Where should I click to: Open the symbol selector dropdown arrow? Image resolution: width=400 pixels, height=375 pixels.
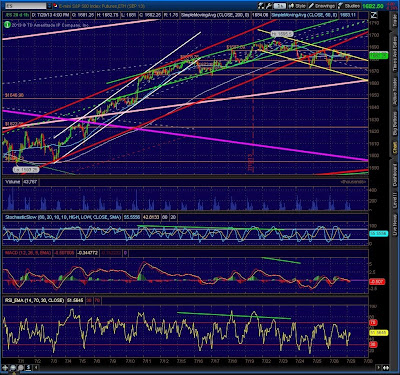click(x=49, y=6)
